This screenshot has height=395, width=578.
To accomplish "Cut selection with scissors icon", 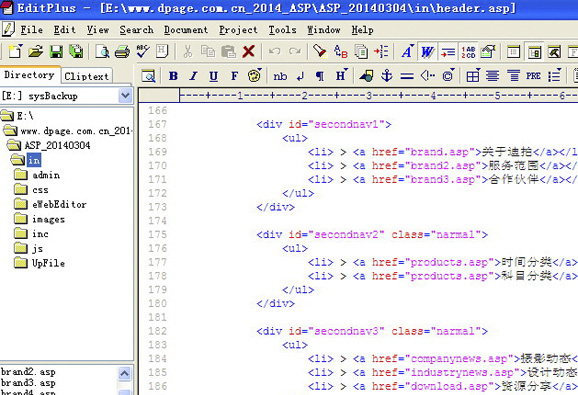I will 188,51.
